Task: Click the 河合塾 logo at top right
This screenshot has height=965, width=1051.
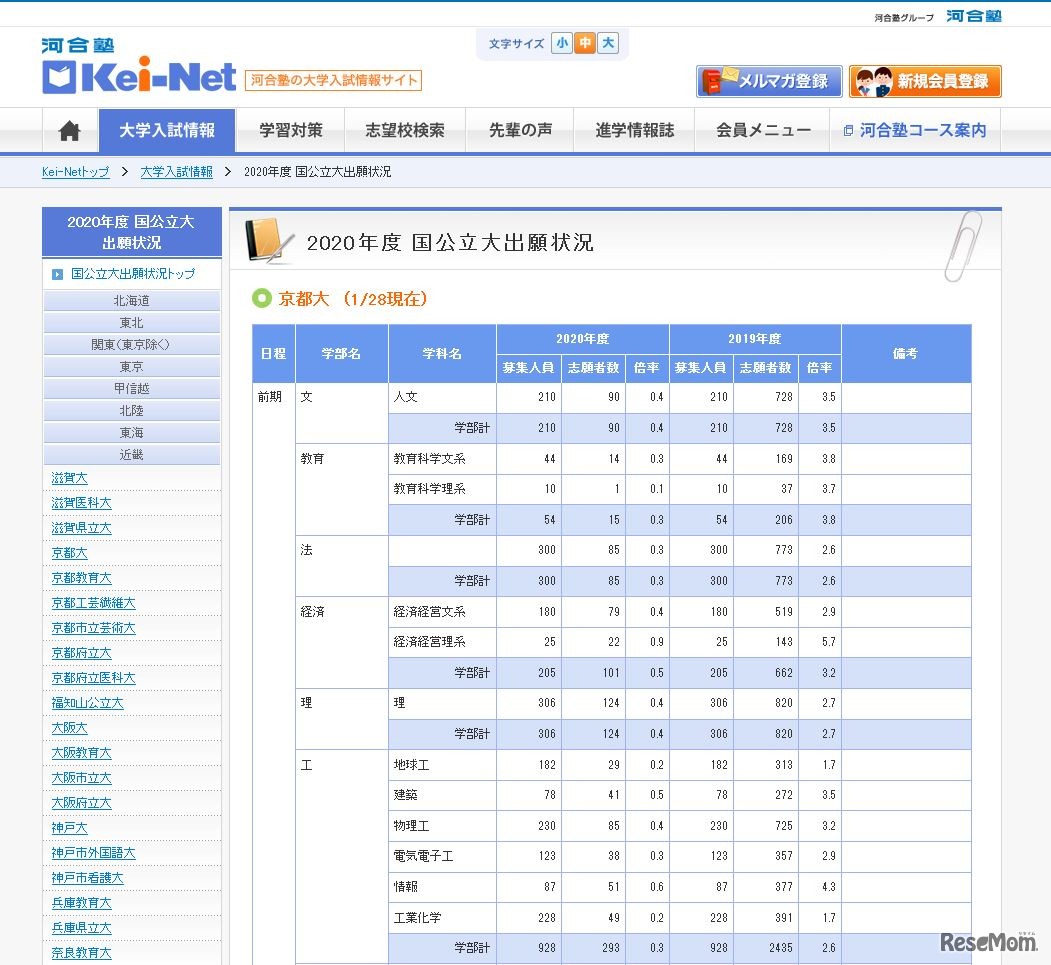Action: tap(974, 16)
